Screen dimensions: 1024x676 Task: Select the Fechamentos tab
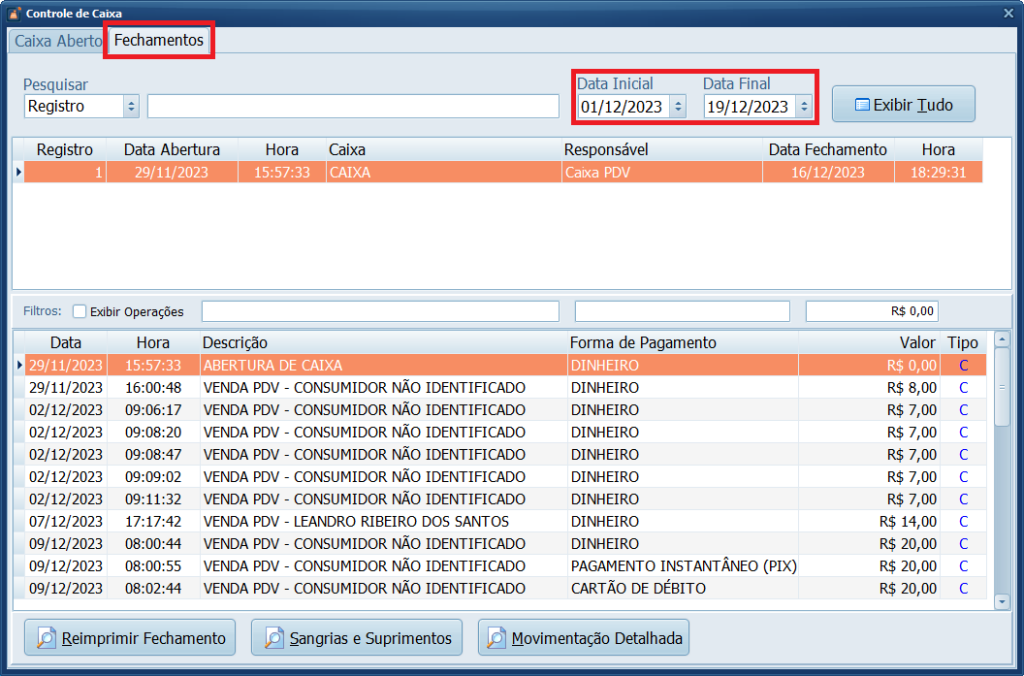[159, 41]
